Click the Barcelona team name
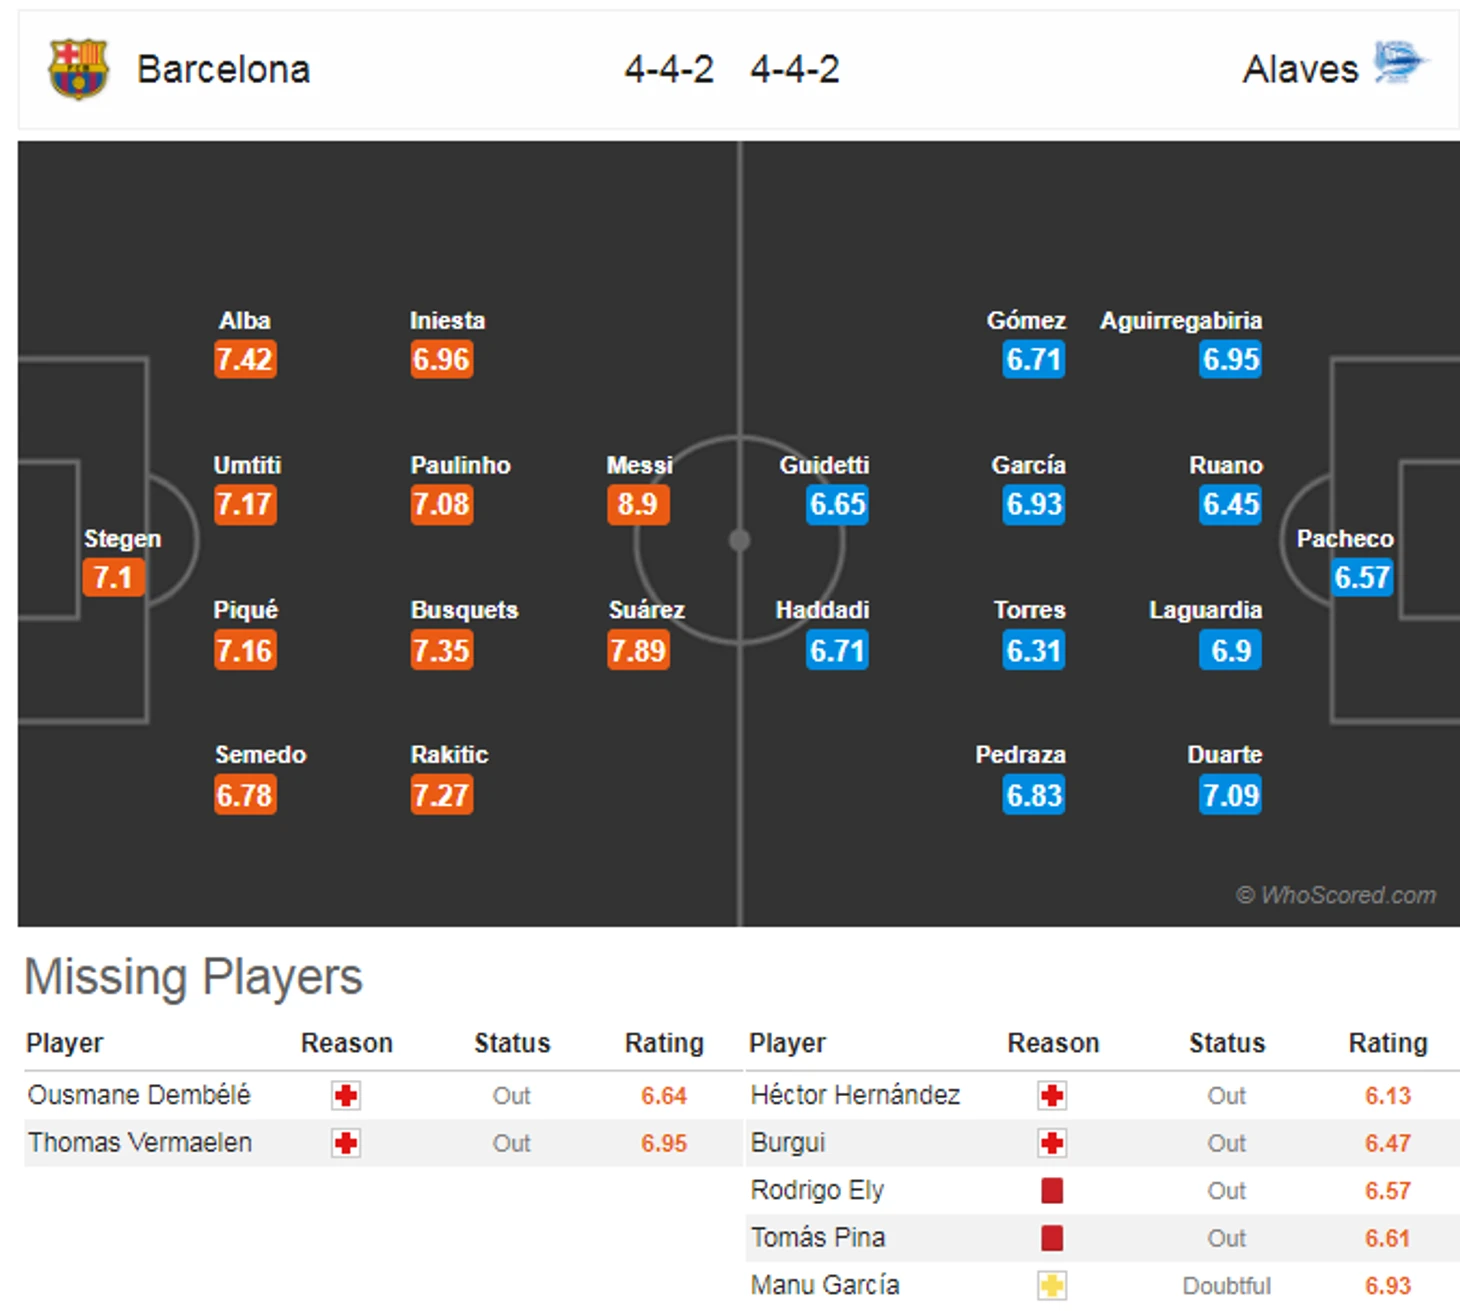This screenshot has width=1460, height=1311. [223, 69]
